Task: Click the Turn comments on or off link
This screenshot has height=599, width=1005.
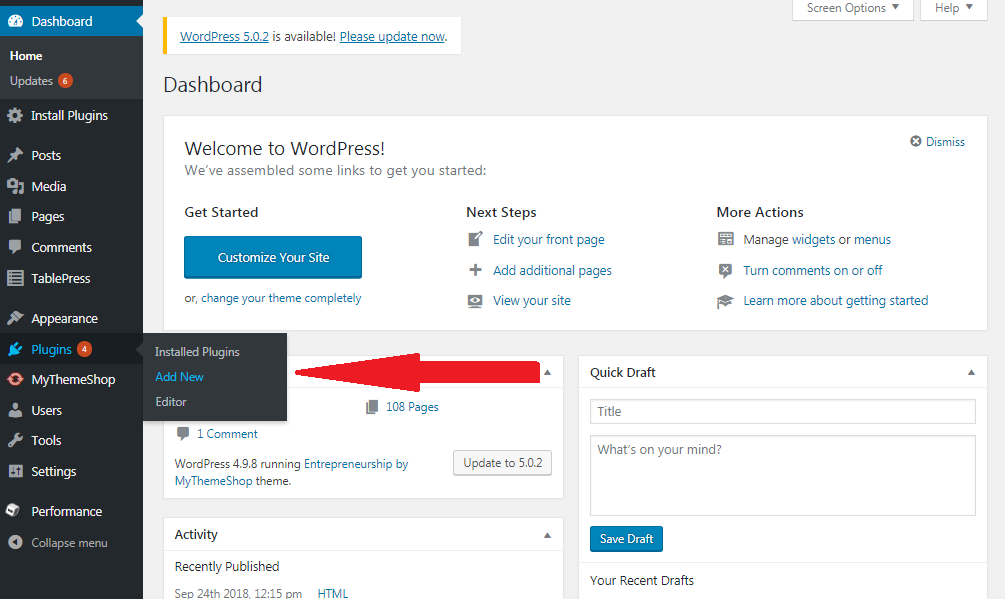Action: click(813, 270)
